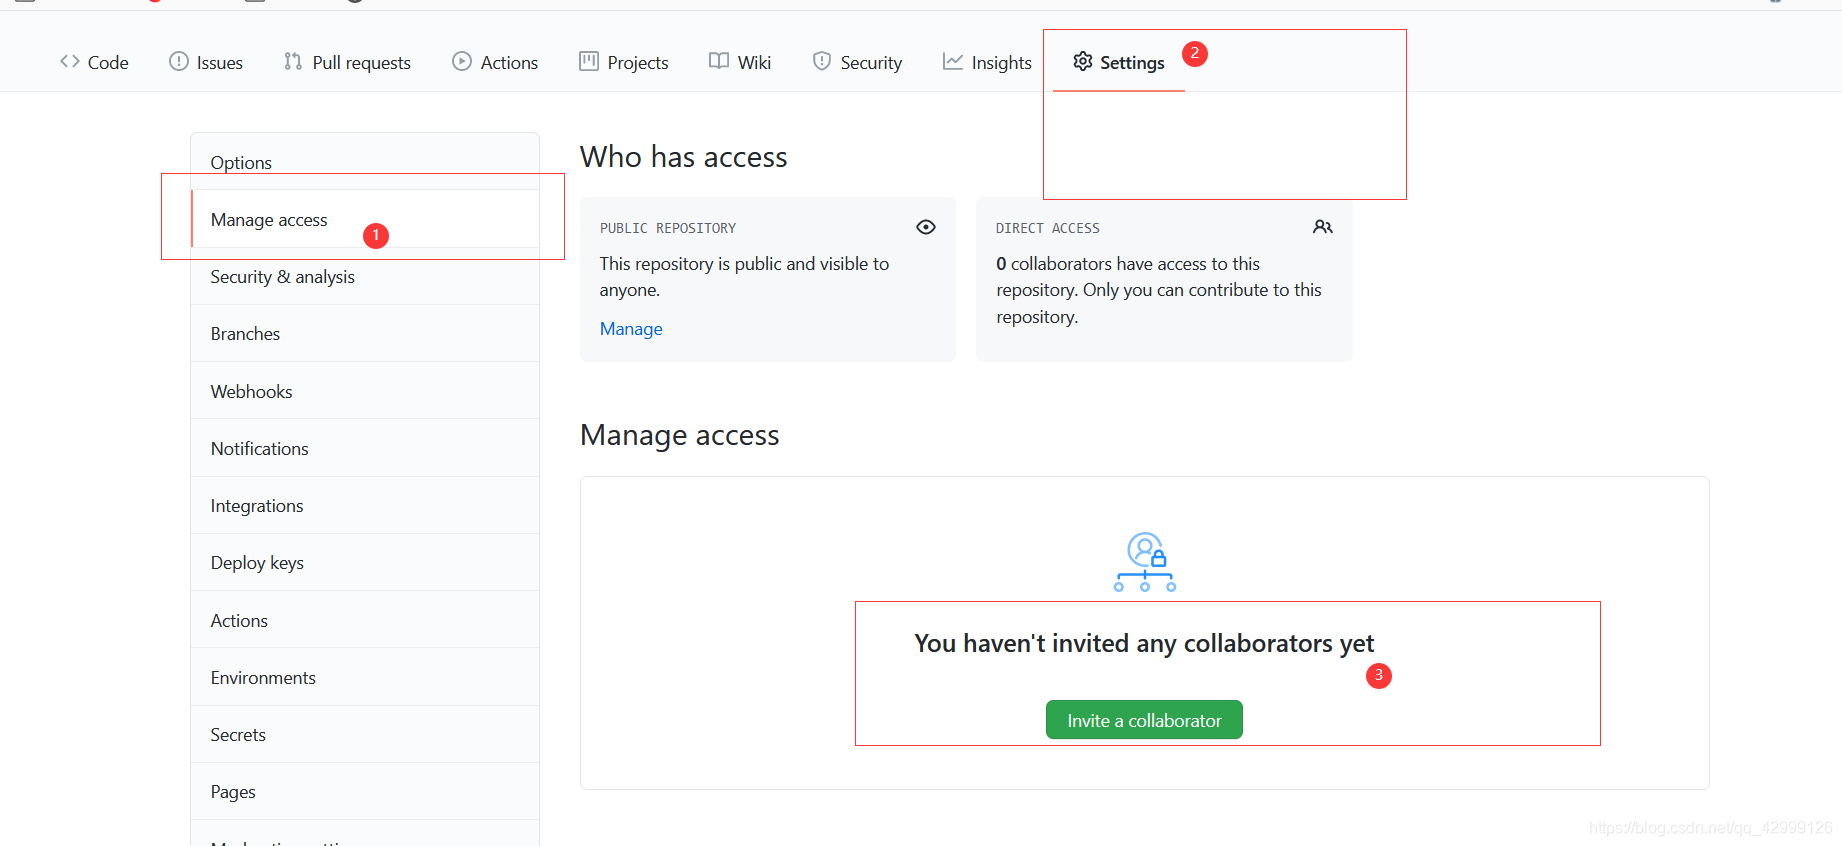Click the Code brackets icon

click(70, 62)
